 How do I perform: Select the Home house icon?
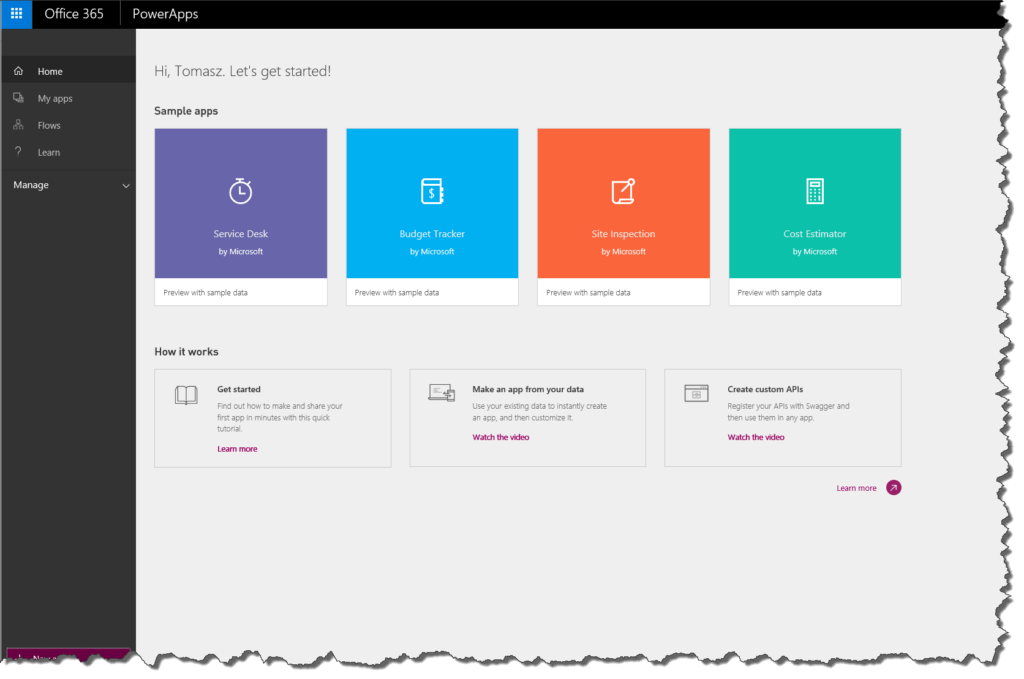(18, 71)
